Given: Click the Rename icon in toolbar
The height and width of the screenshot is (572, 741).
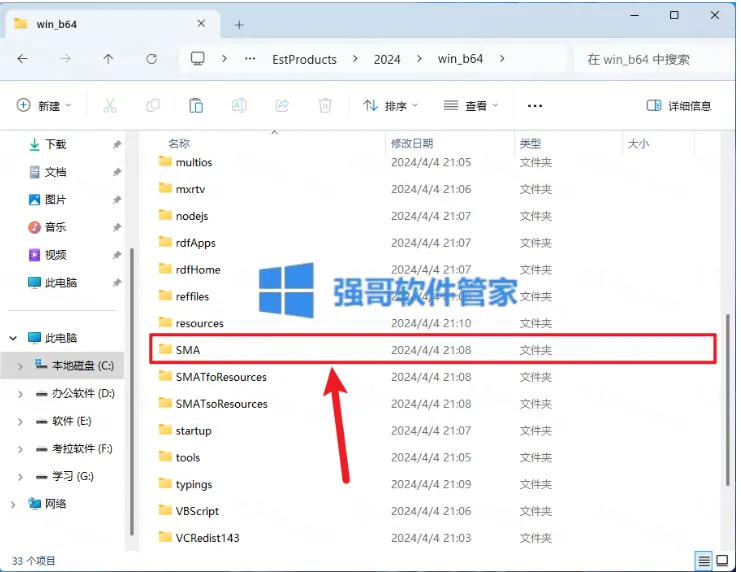Looking at the screenshot, I should 239,105.
